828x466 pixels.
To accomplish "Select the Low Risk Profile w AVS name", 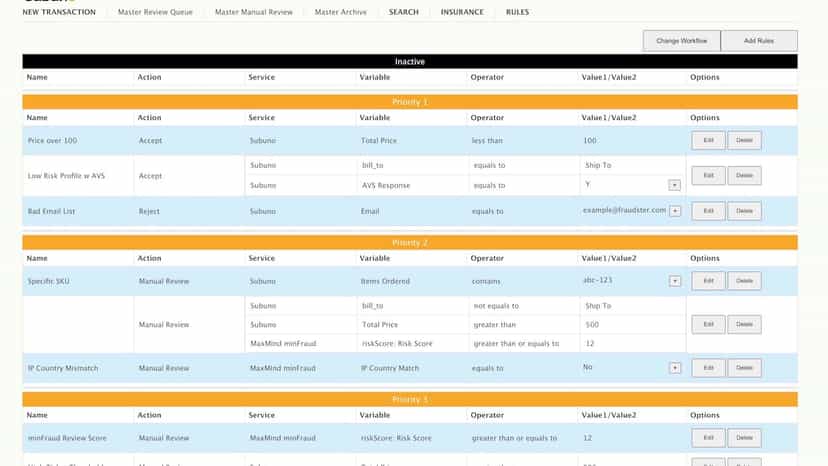I will (x=66, y=176).
